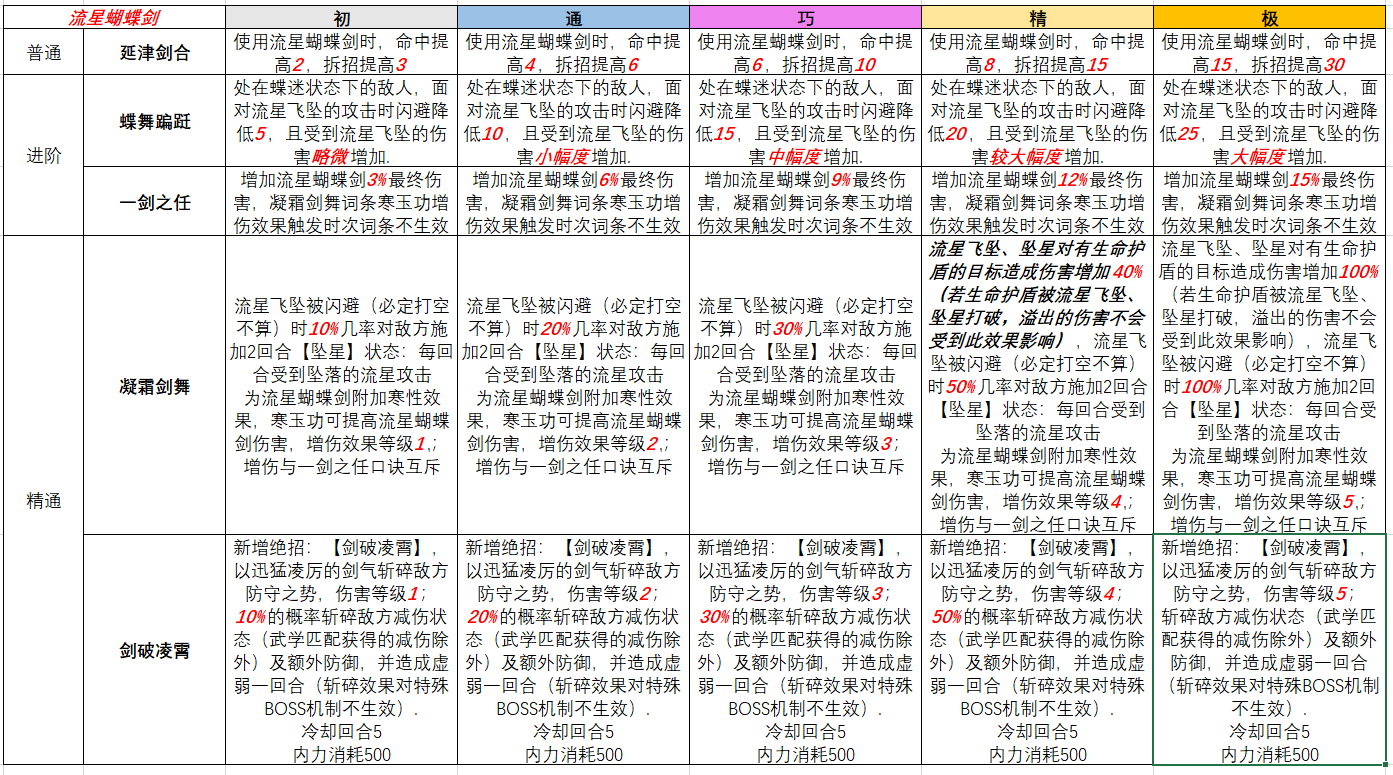This screenshot has height=775, width=1393.
Task: Select 一剑之任 cell showing 9% 最终伤害
Action: 805,202
